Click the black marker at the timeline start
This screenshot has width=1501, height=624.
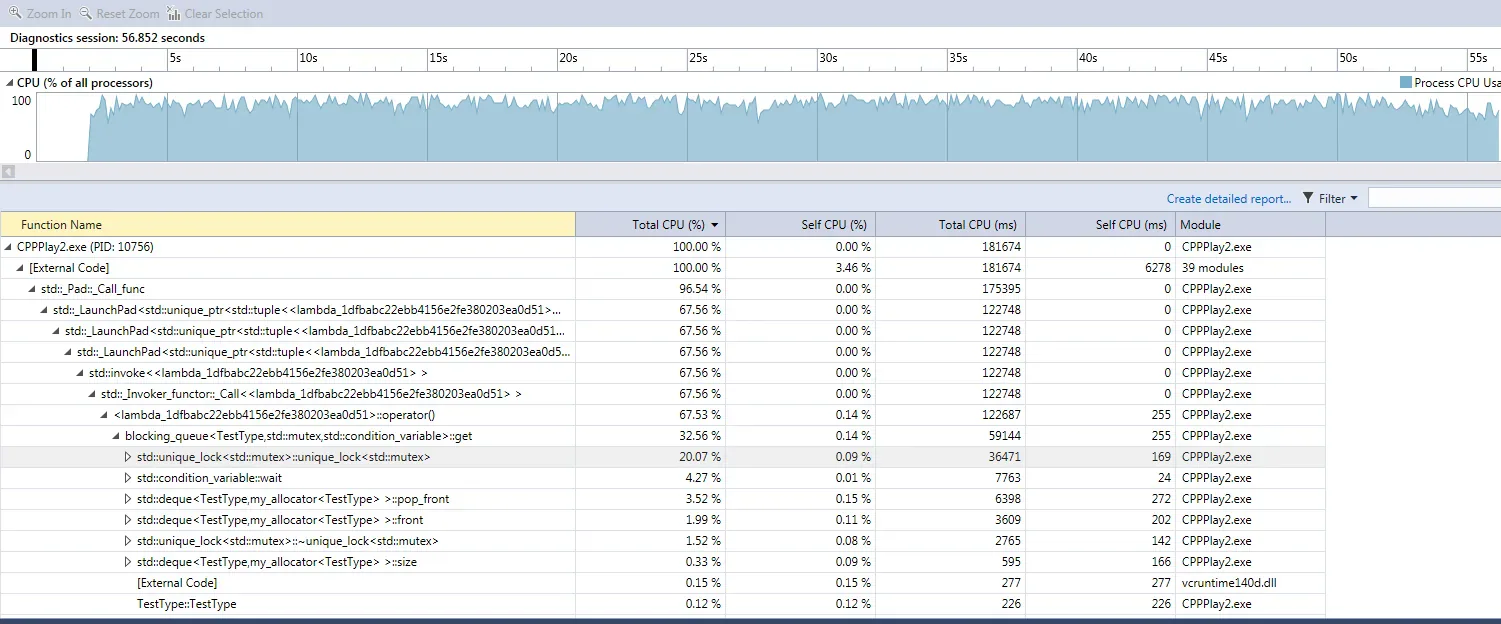pos(35,59)
